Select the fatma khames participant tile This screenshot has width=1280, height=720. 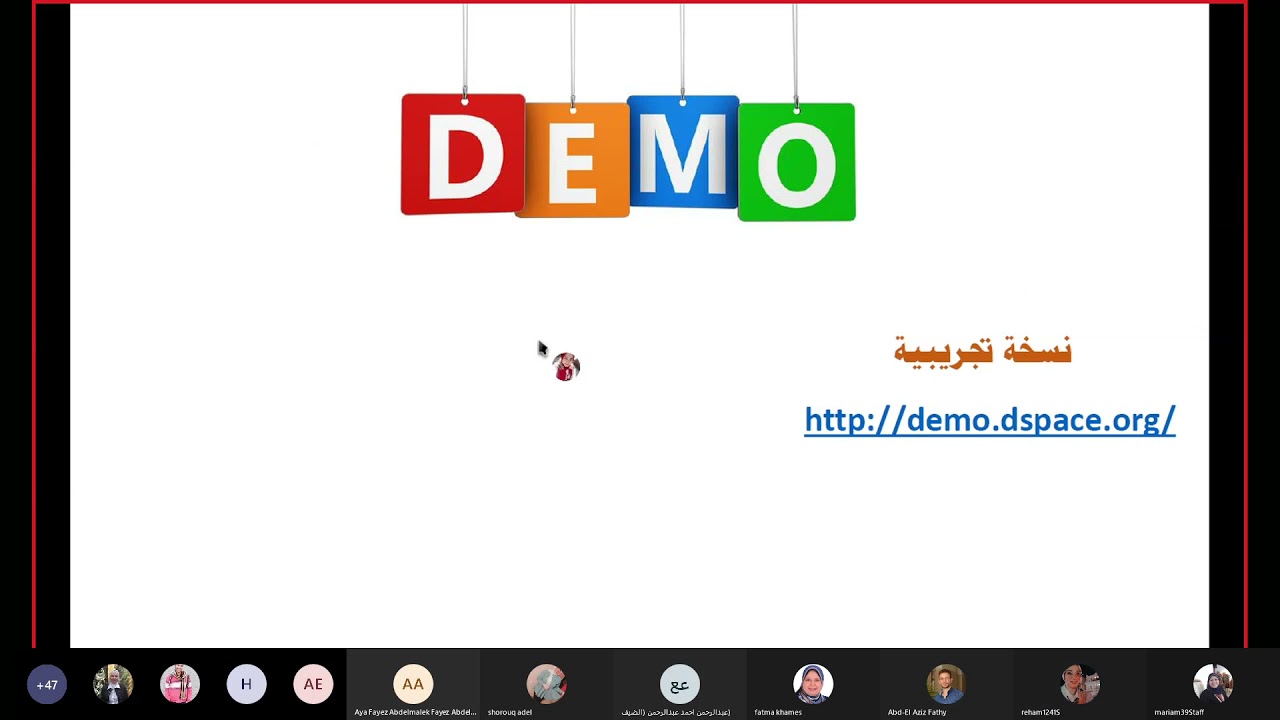(x=812, y=685)
